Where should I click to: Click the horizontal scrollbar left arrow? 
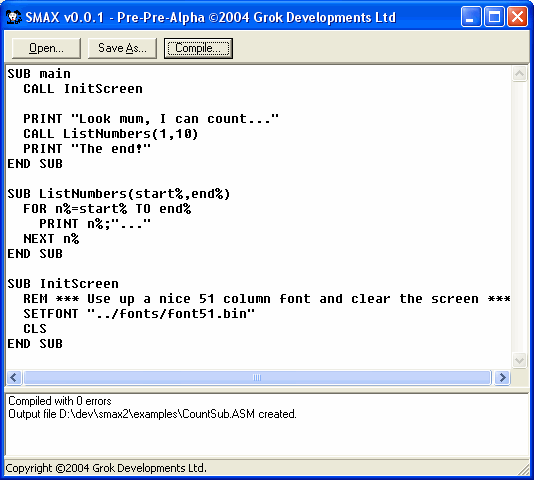tap(14, 377)
